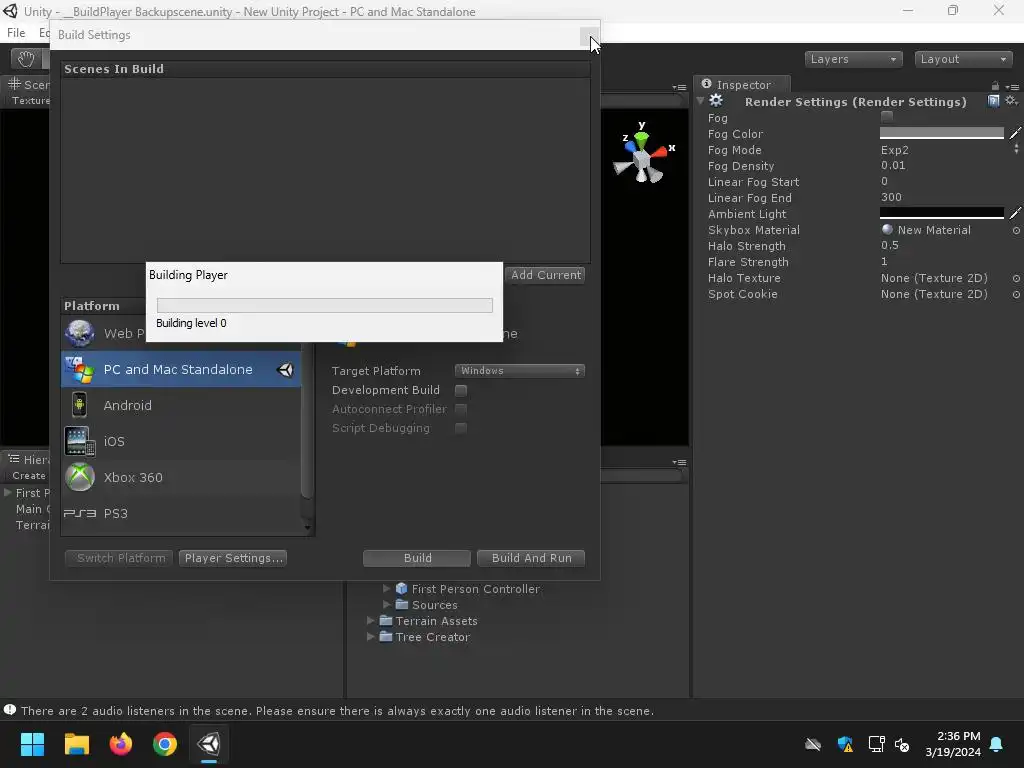Launch Chrome from taskbar

(165, 744)
